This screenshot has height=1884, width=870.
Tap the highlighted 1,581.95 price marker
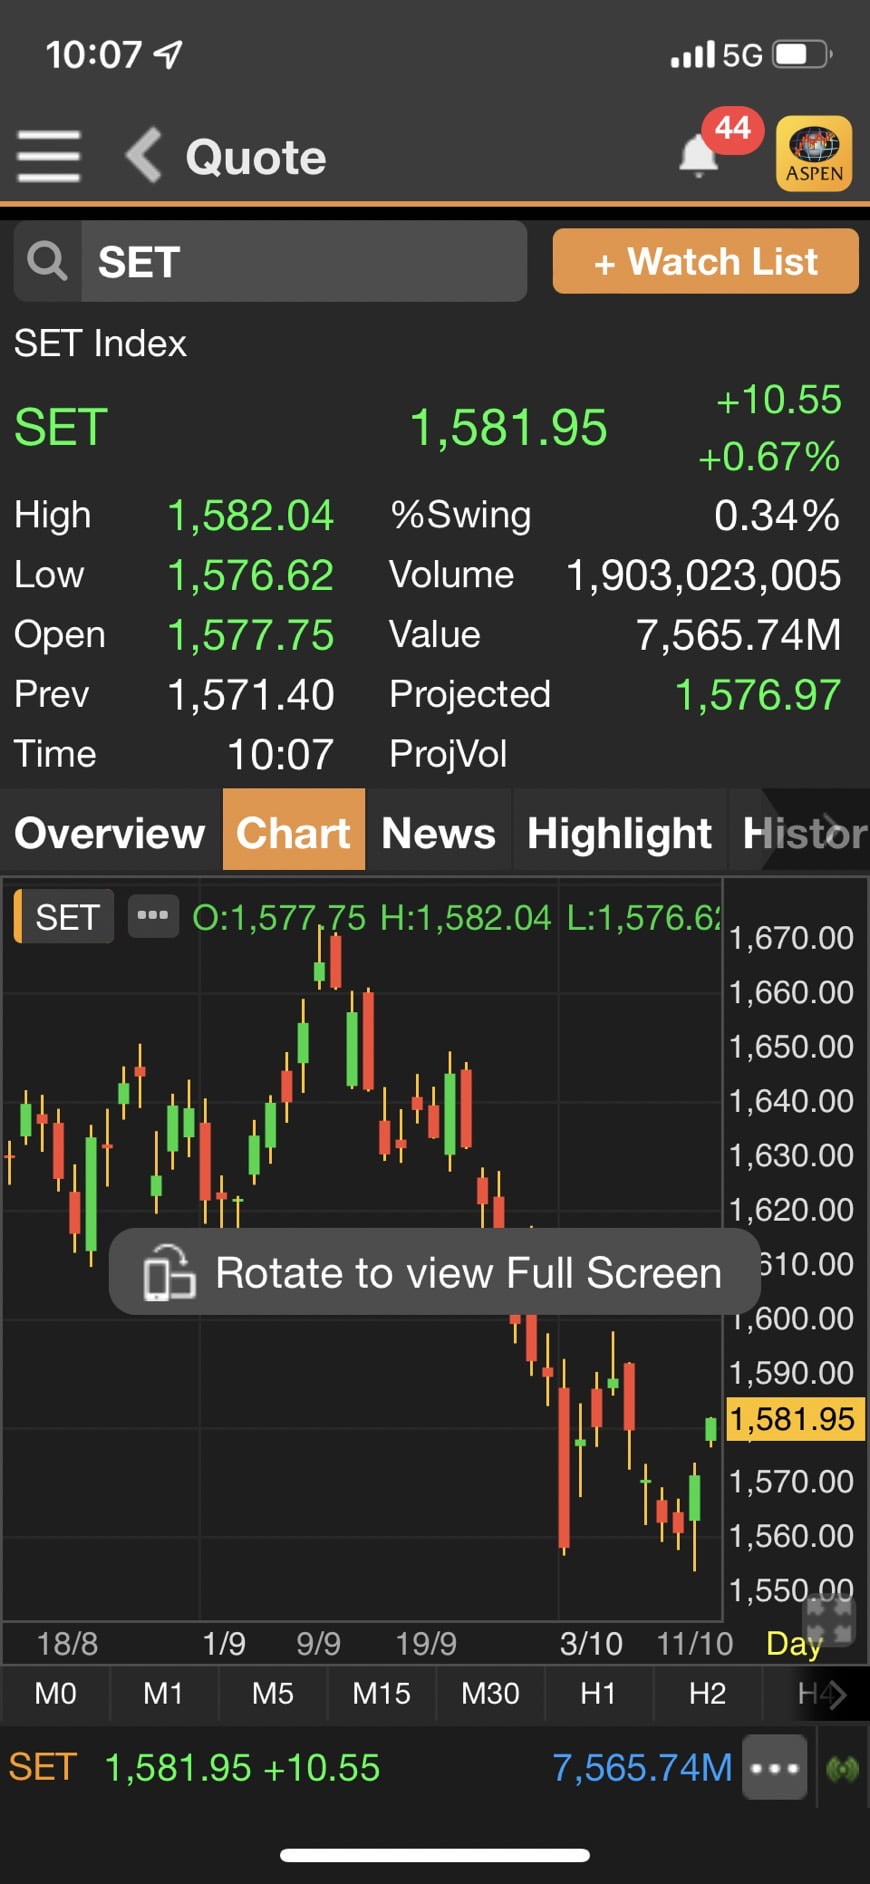tap(794, 1419)
